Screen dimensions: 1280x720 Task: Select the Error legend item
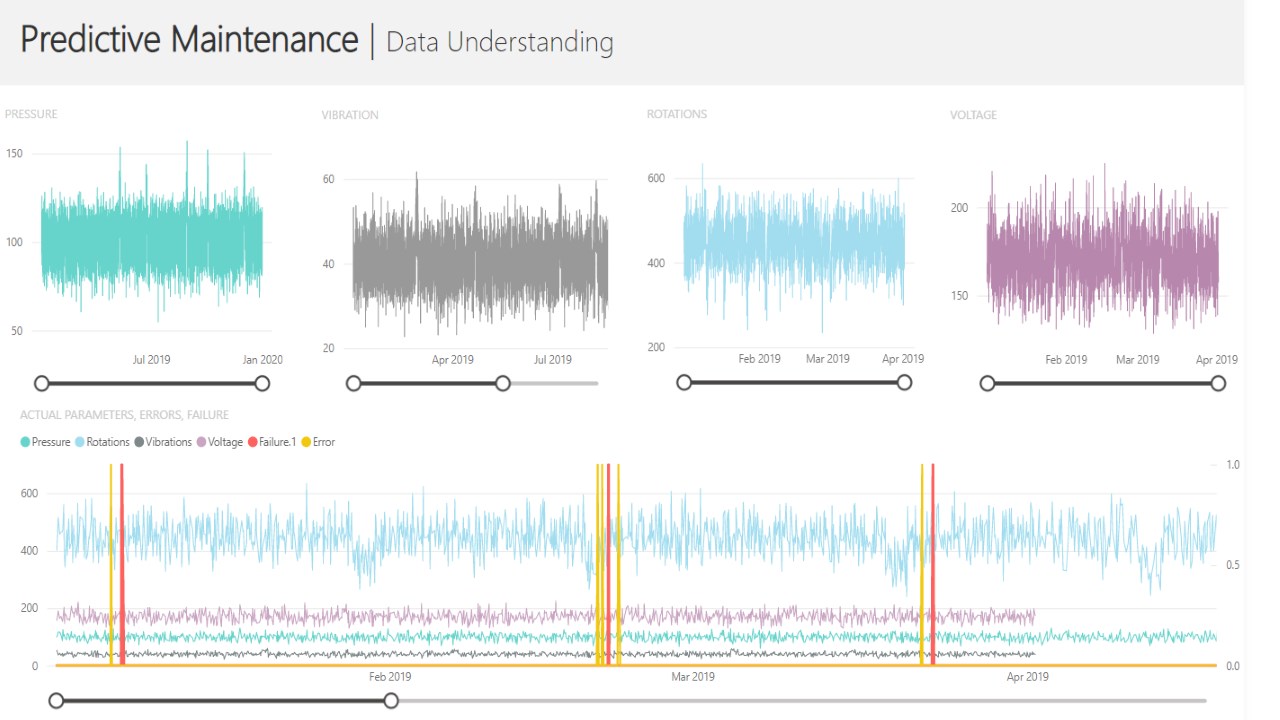(318, 442)
